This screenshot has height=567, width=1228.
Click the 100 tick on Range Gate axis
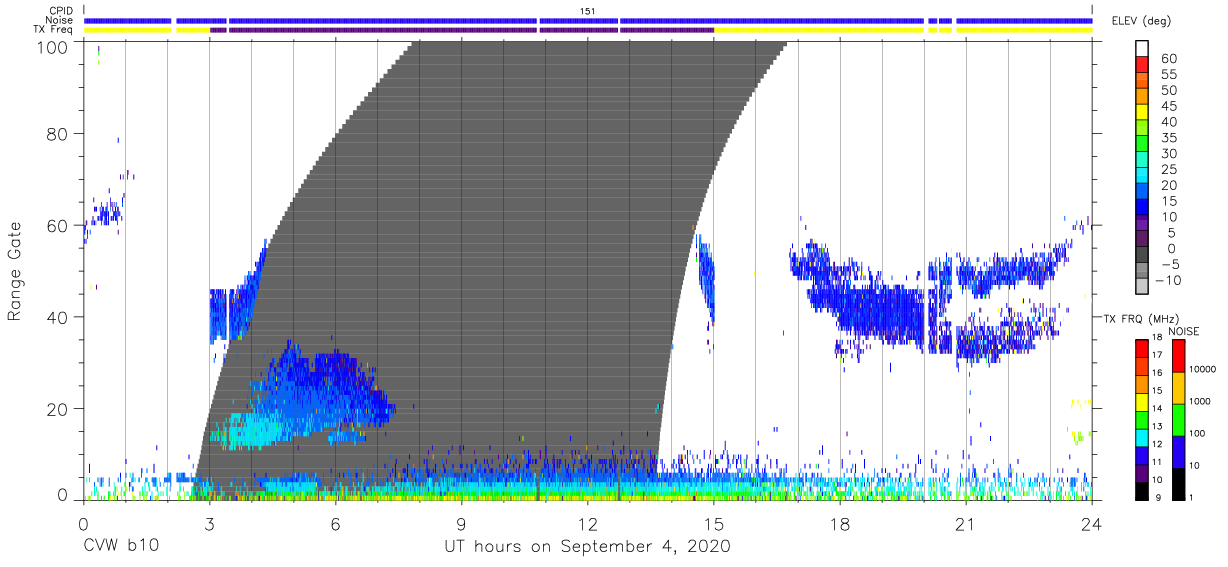(x=54, y=47)
